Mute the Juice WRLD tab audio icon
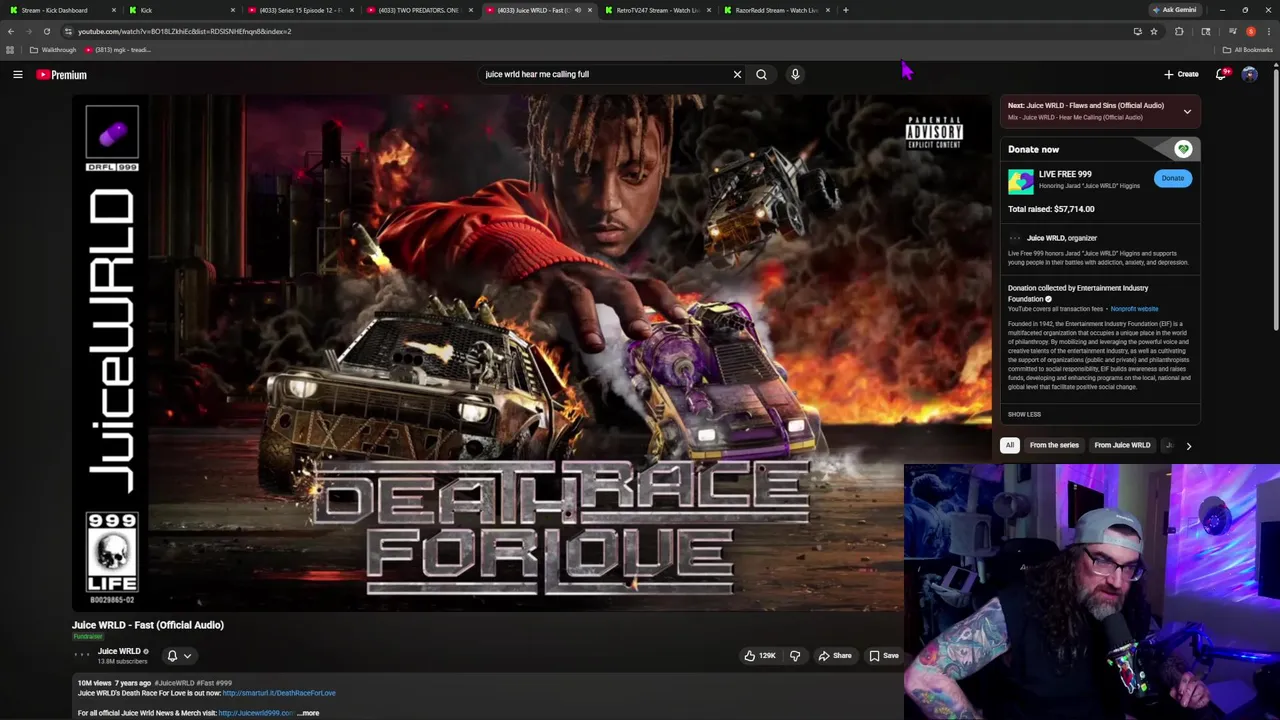 (x=577, y=10)
